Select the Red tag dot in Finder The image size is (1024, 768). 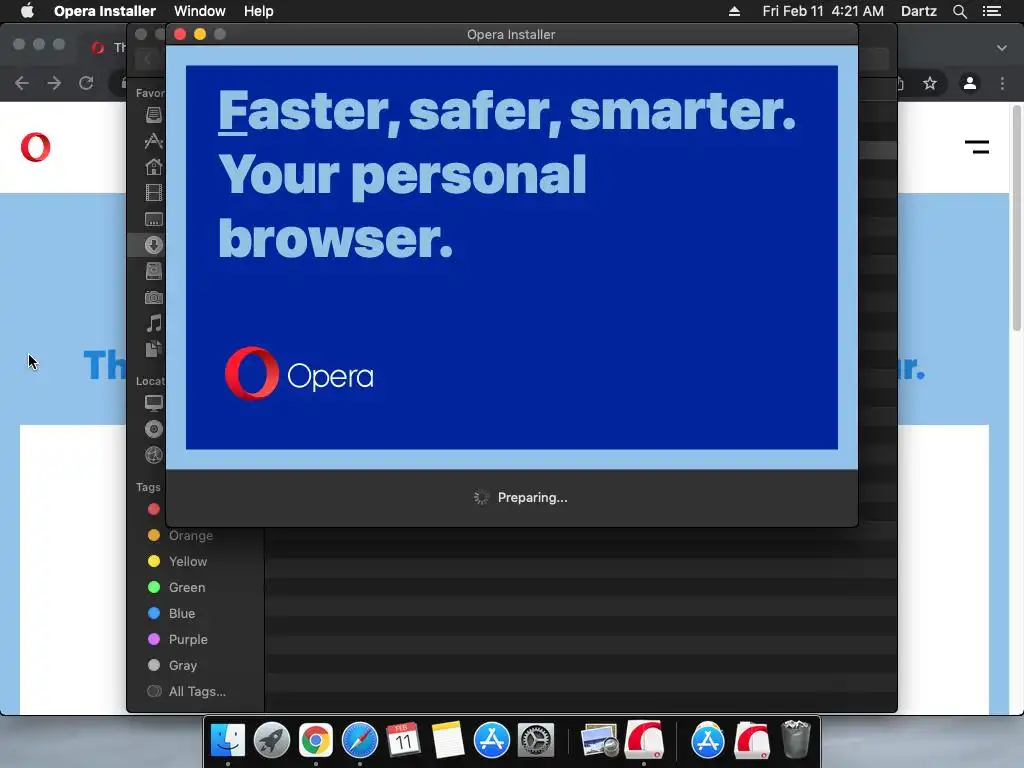153,509
